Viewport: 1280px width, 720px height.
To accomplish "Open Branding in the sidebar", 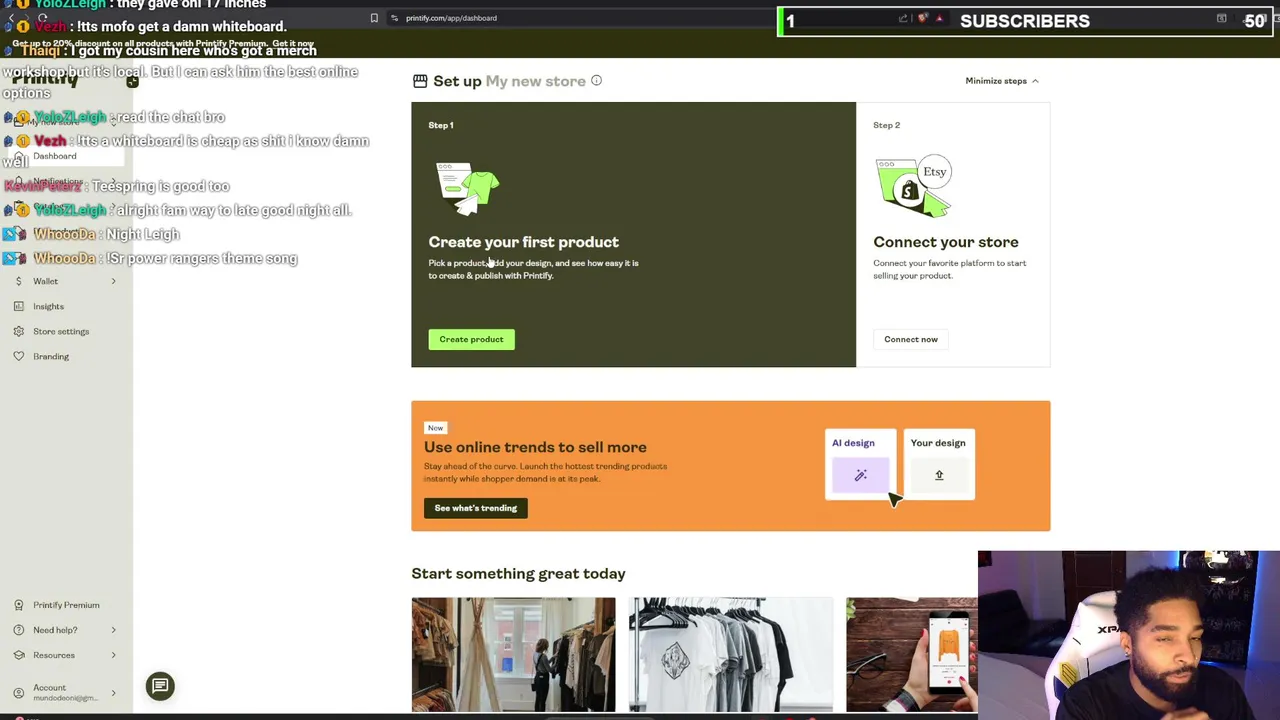I will click(x=51, y=356).
